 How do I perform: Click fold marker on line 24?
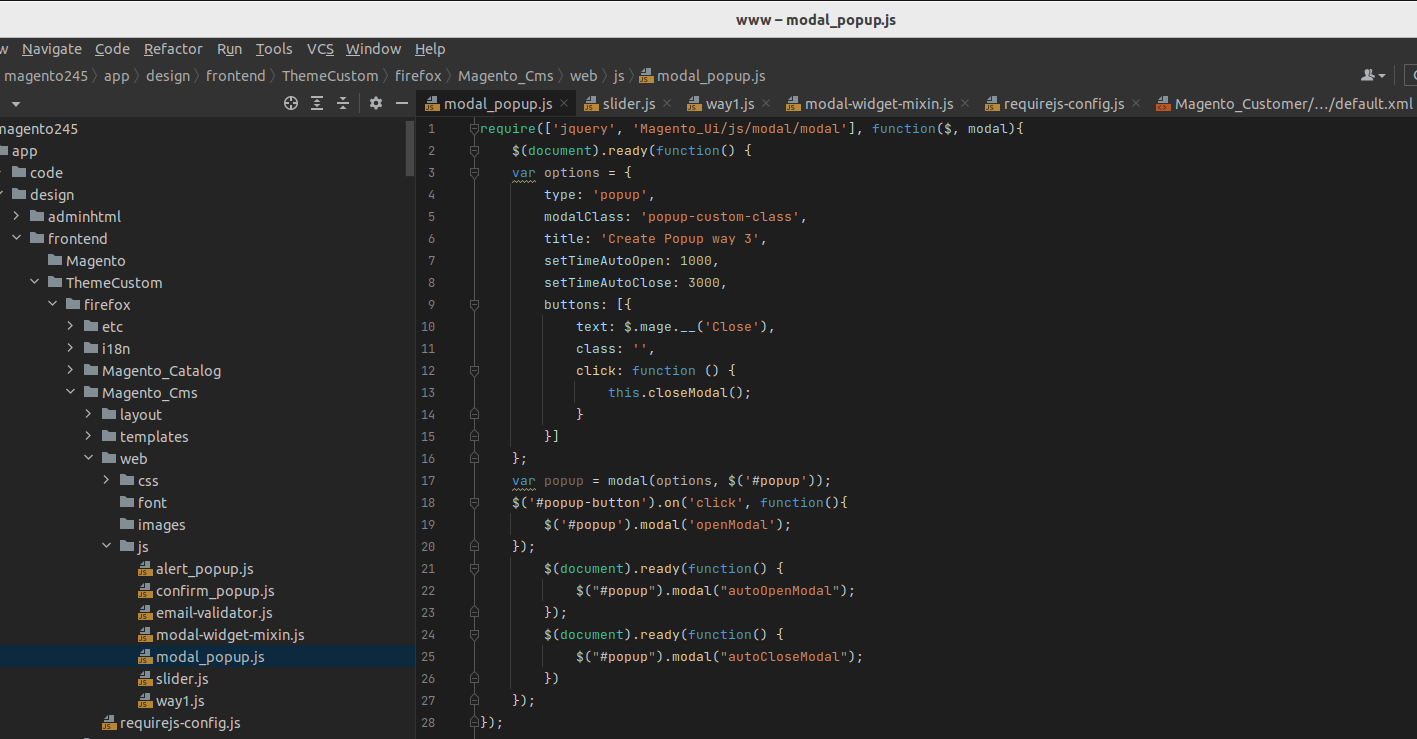pyautogui.click(x=474, y=635)
